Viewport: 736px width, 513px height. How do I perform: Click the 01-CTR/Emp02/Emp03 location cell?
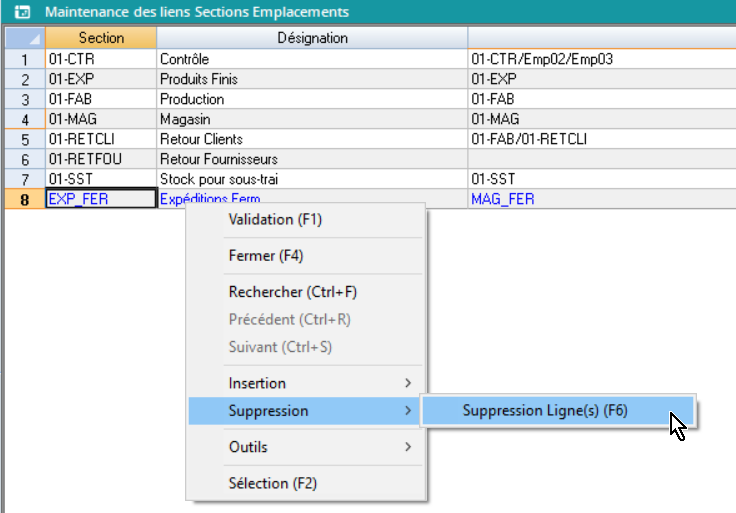click(x=600, y=59)
